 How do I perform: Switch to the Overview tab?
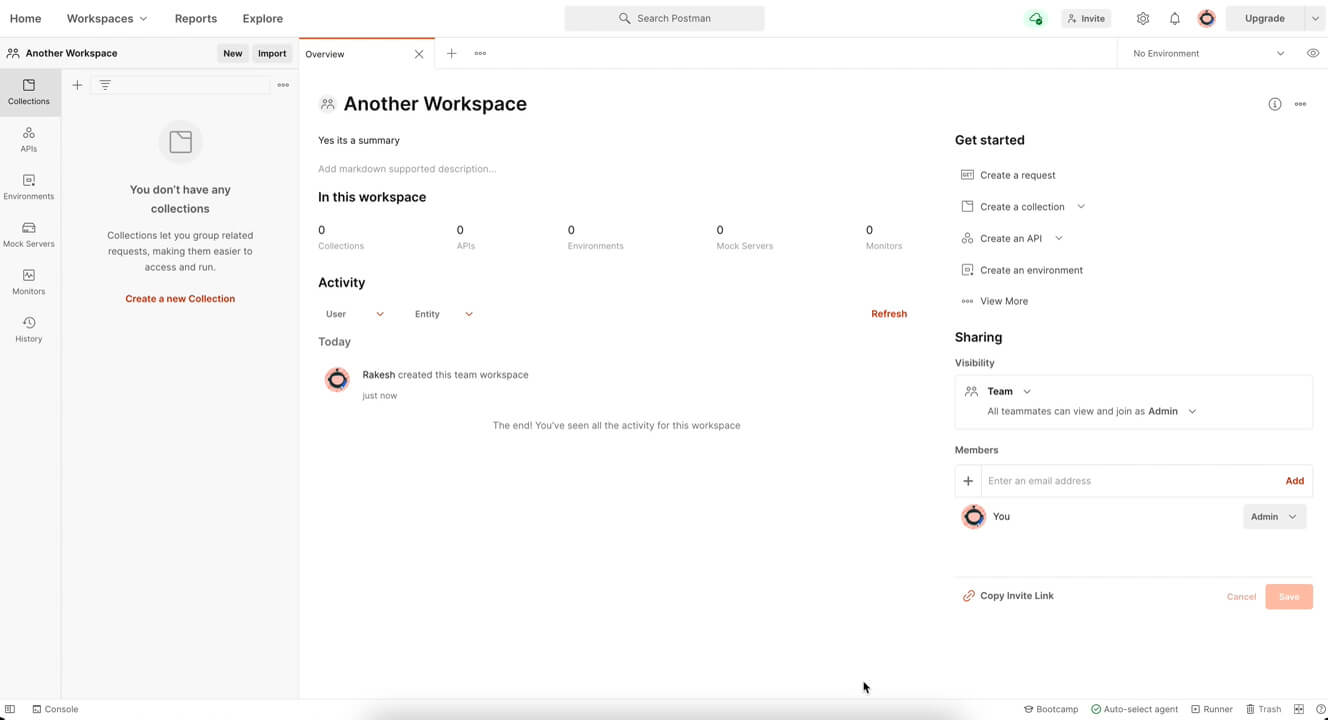point(324,53)
